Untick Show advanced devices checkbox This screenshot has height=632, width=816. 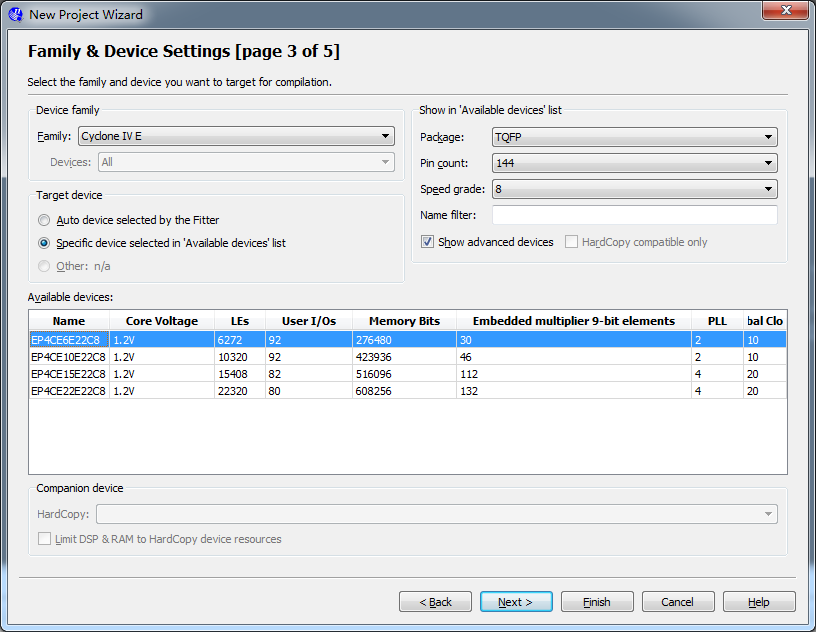(427, 242)
